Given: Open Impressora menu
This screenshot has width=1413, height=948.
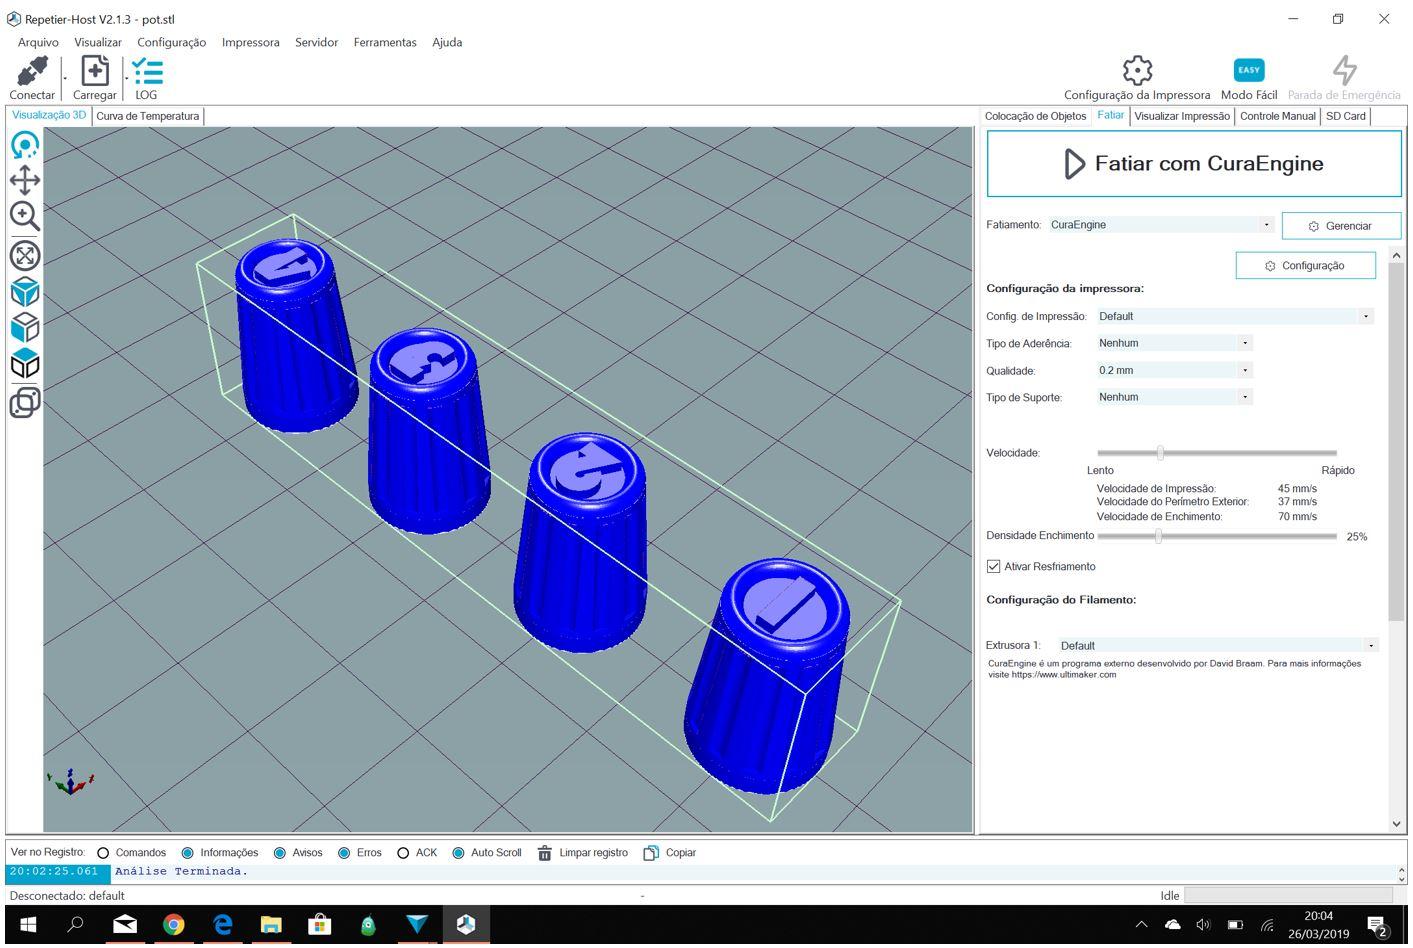Looking at the screenshot, I should (x=250, y=42).
